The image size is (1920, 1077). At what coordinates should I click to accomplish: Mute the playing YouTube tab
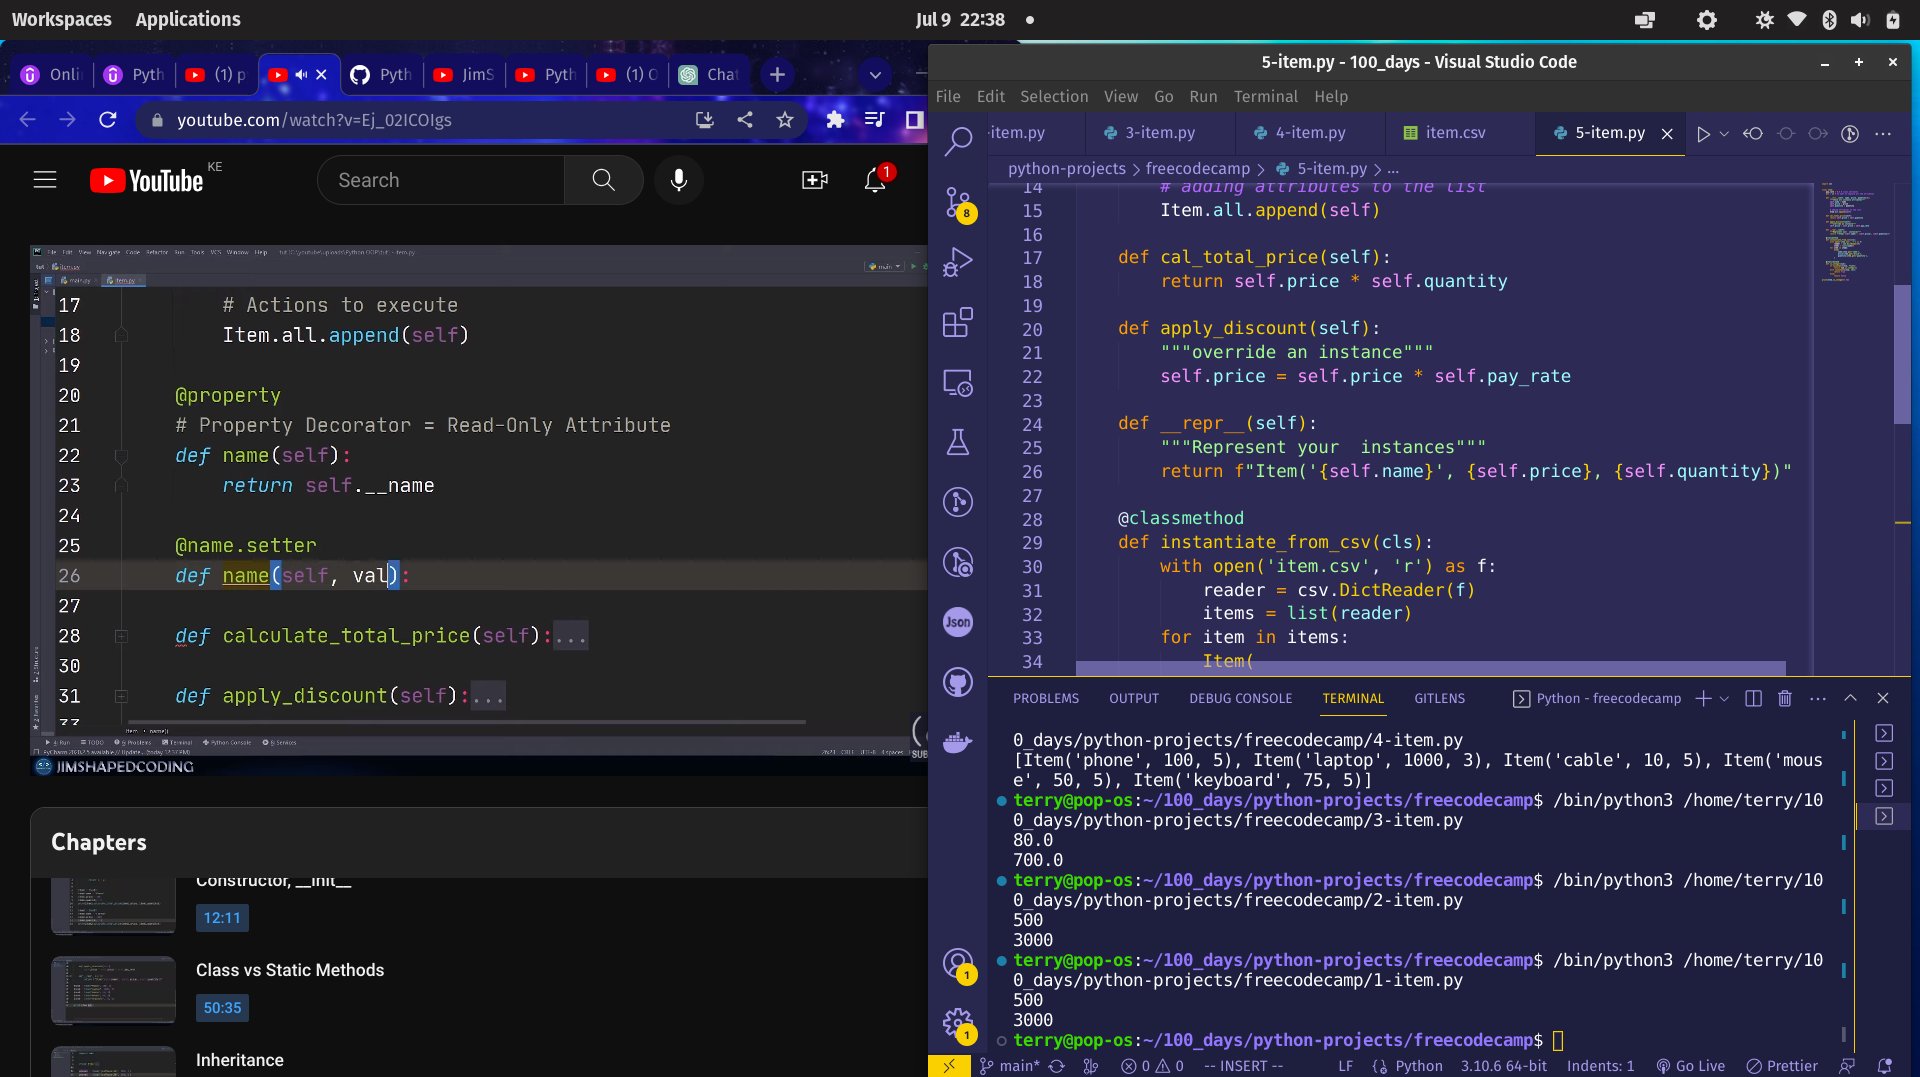[x=301, y=75]
